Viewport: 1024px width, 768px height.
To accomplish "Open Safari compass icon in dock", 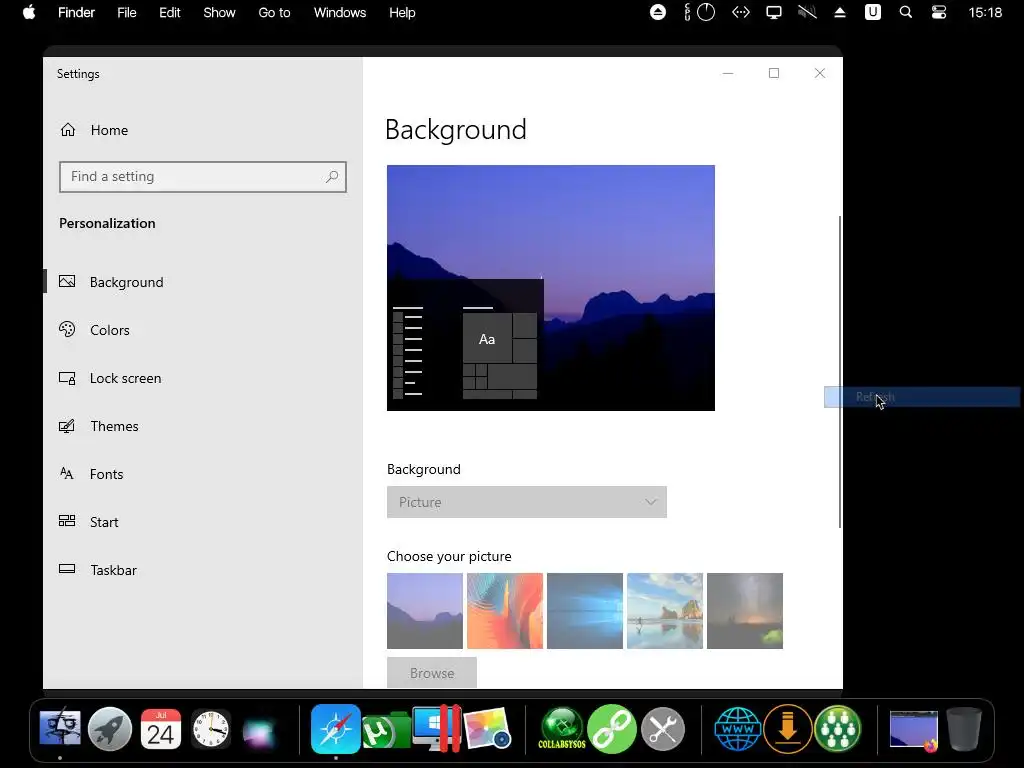I will coord(336,729).
